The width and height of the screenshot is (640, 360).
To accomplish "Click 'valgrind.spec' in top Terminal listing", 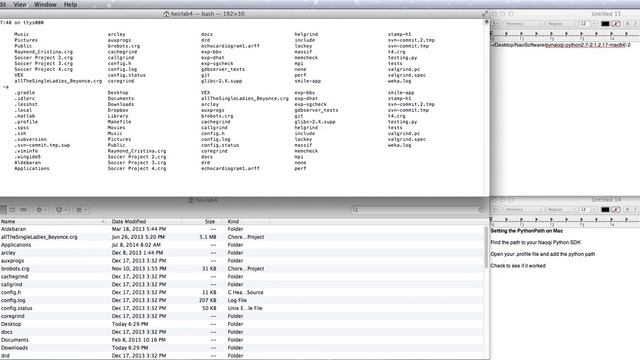I will (407, 75).
